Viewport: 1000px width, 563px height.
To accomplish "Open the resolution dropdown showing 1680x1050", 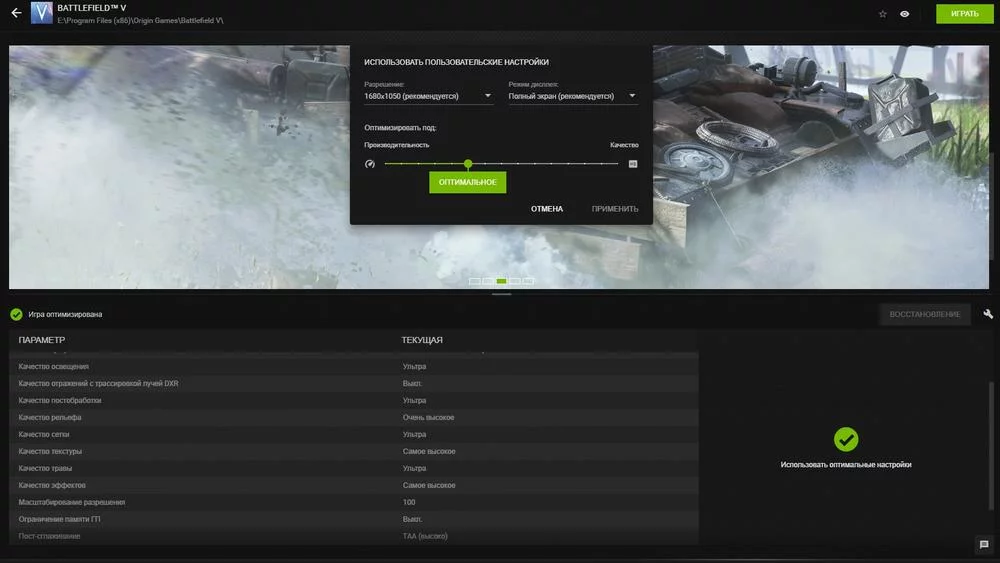I will pos(428,97).
